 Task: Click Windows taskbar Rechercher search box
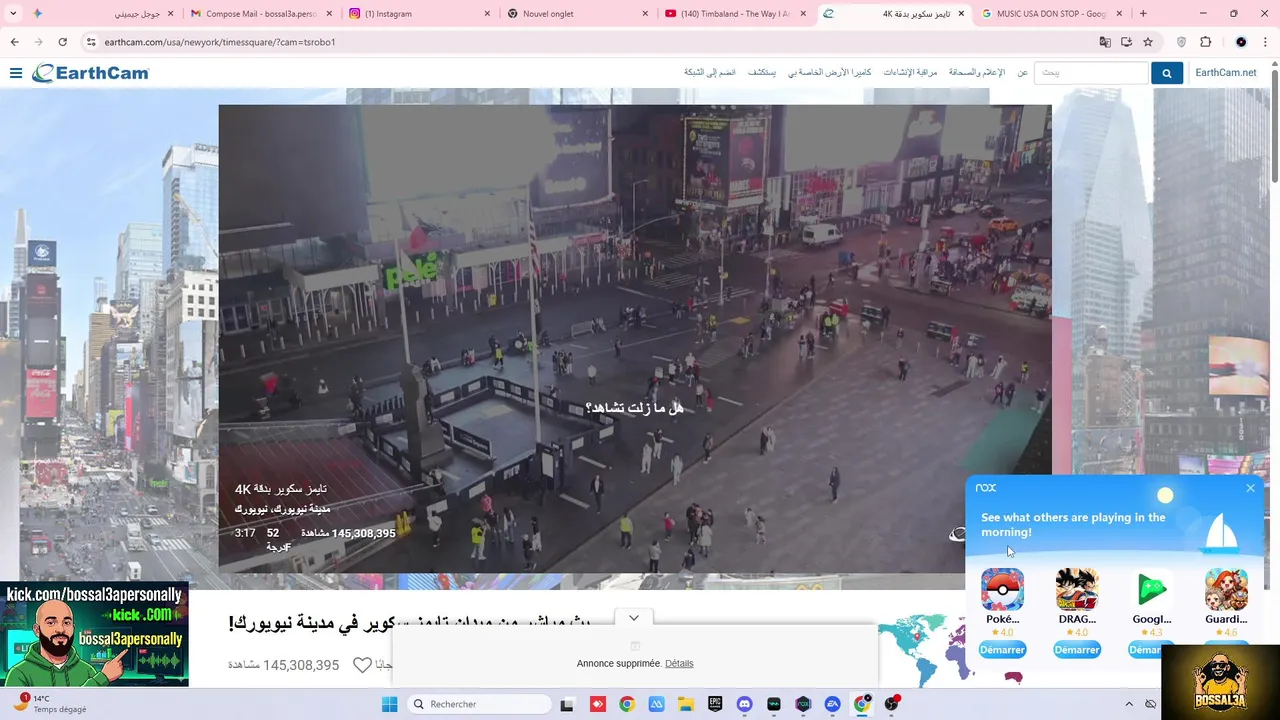(x=480, y=704)
